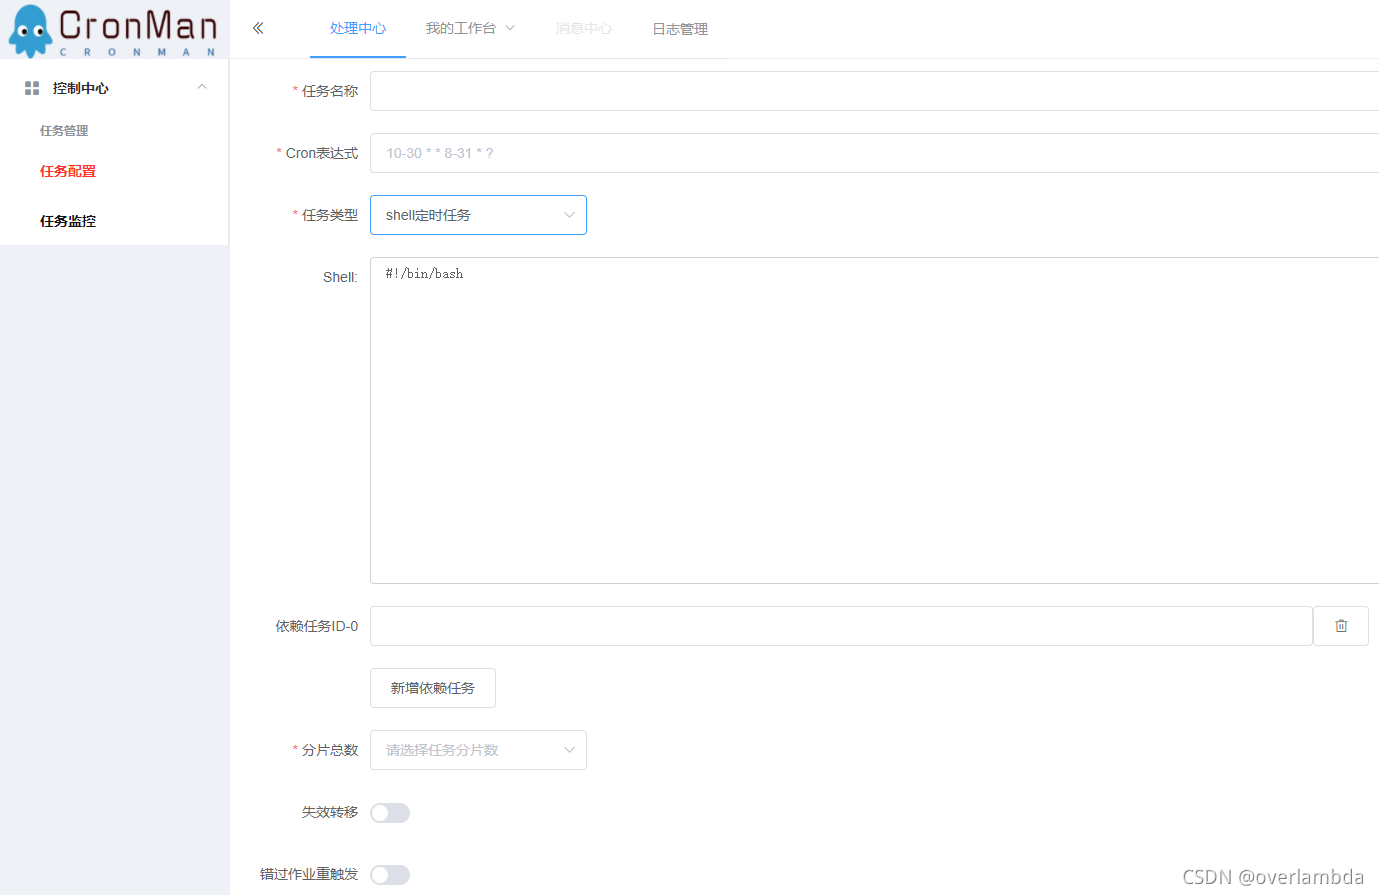Image resolution: width=1379 pixels, height=895 pixels.
Task: Click the Shell: field label
Action: pyautogui.click(x=340, y=277)
